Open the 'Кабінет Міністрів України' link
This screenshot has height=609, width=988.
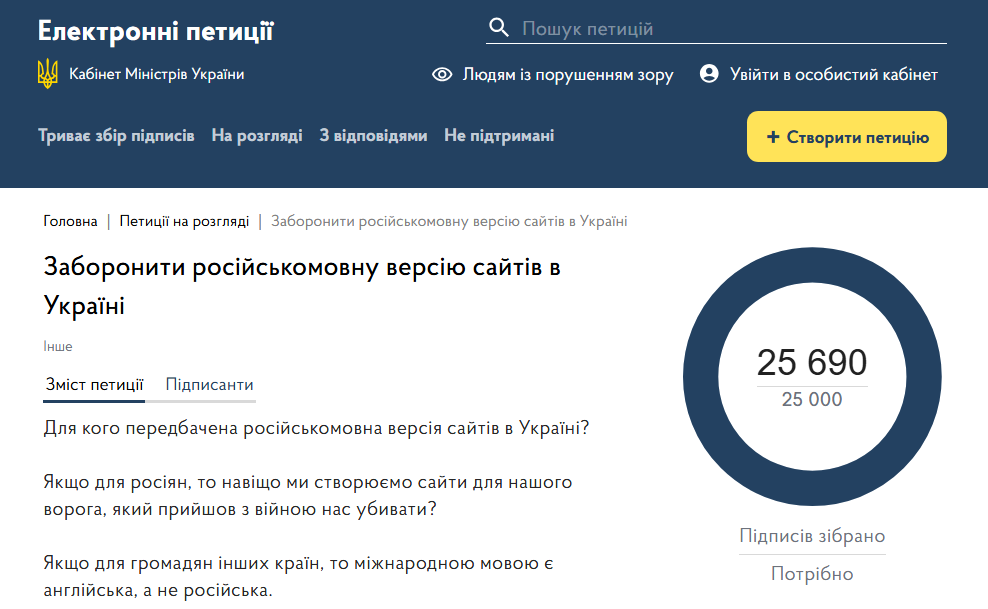pyautogui.click(x=156, y=74)
